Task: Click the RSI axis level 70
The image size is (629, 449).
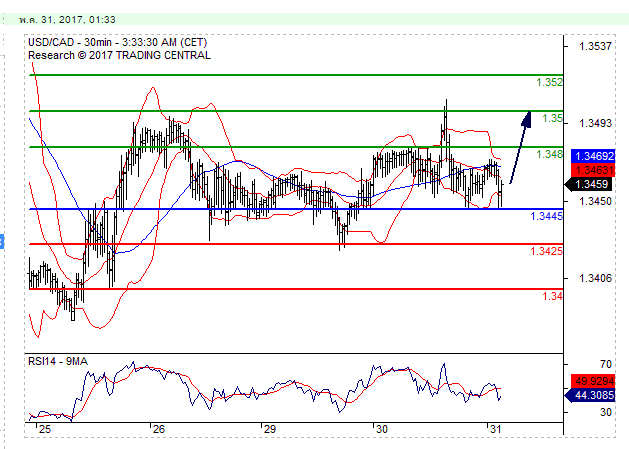Action: click(606, 364)
